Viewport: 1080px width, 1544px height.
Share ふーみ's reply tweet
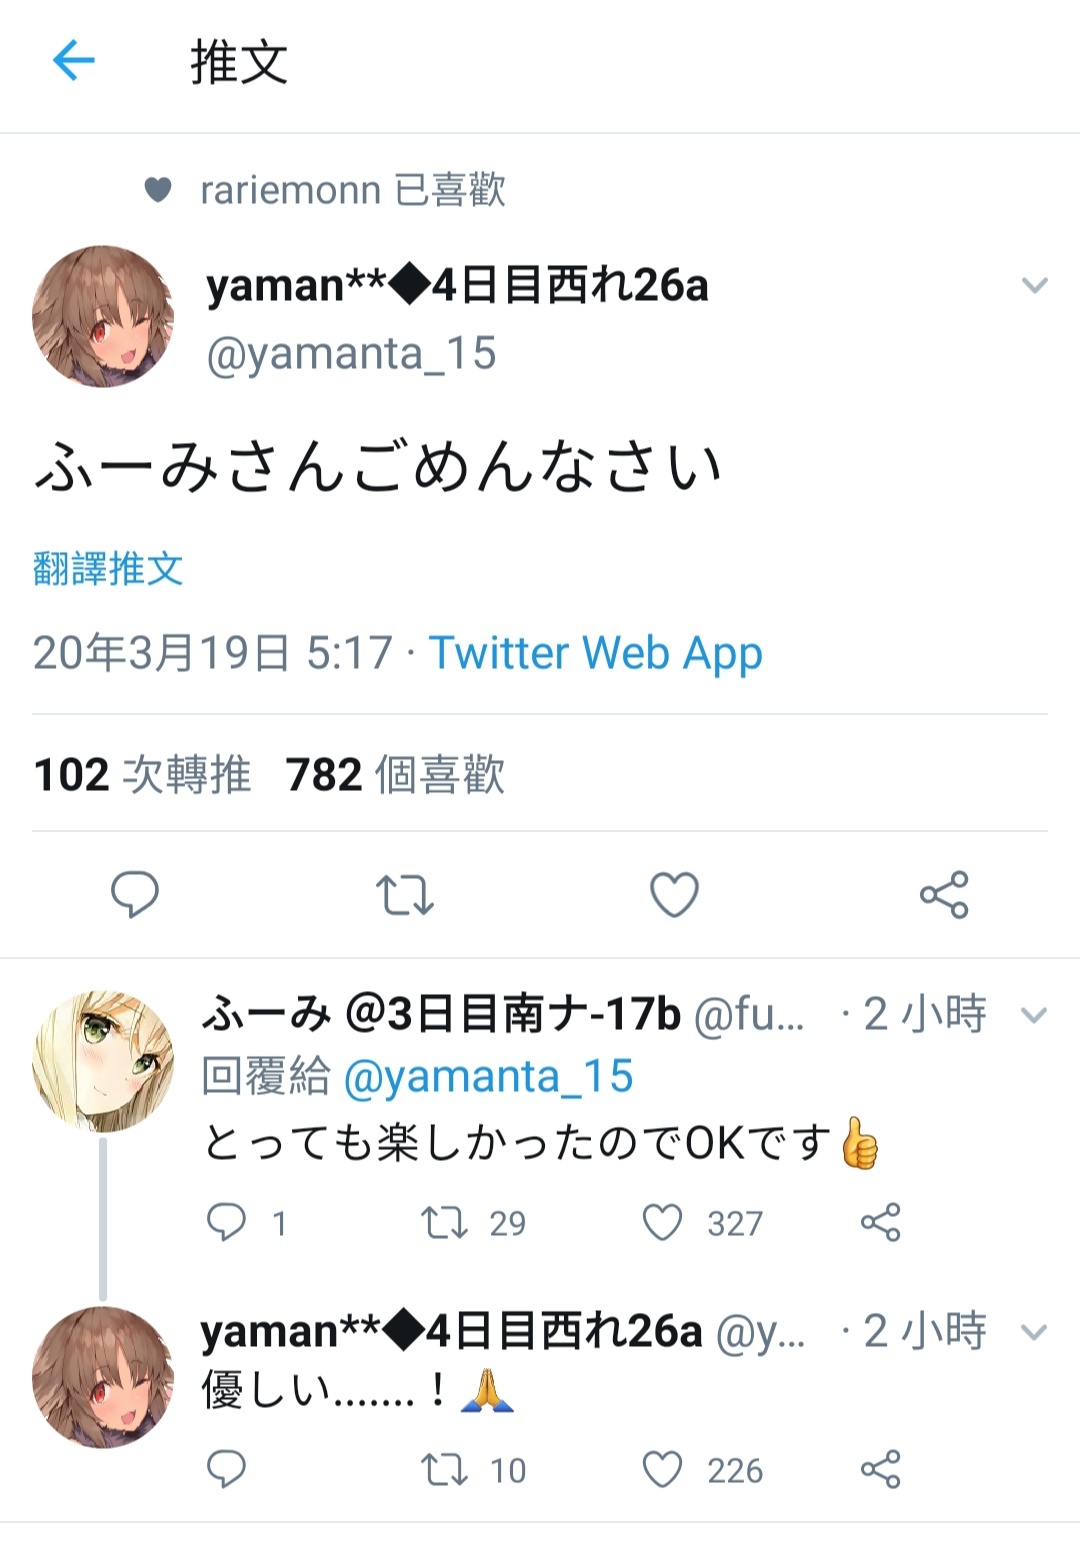(x=881, y=1222)
